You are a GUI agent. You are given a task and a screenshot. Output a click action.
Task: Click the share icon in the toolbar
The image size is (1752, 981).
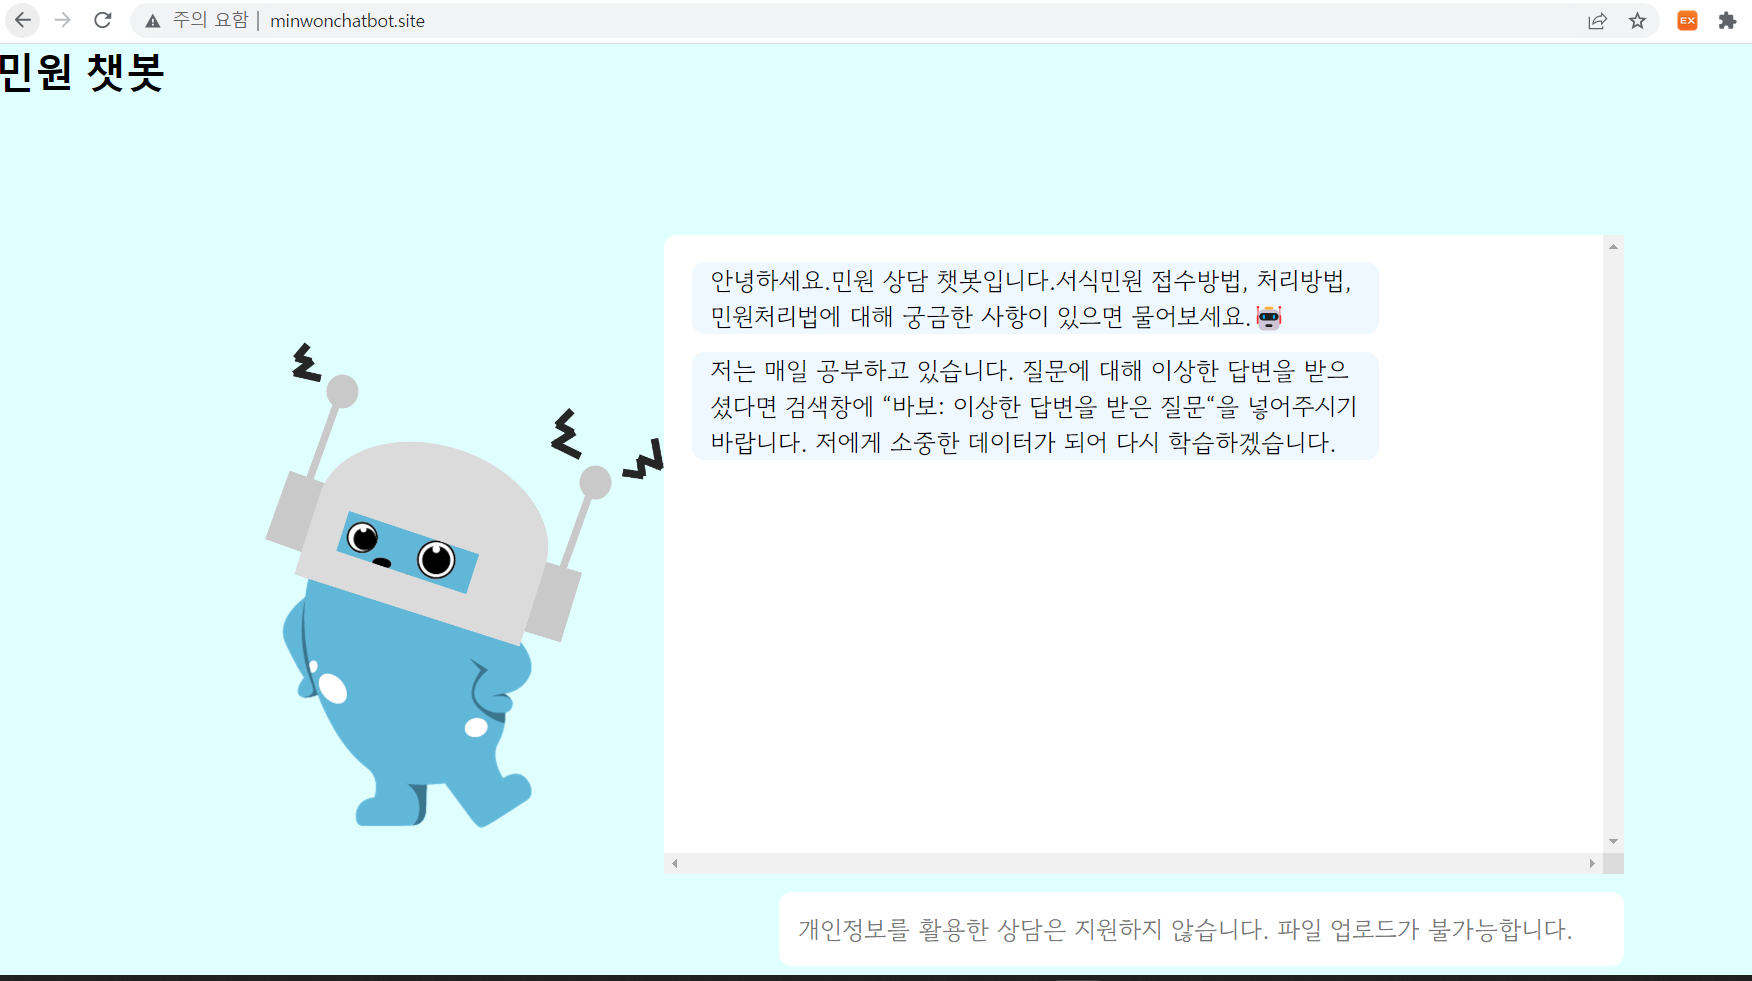coord(1597,20)
